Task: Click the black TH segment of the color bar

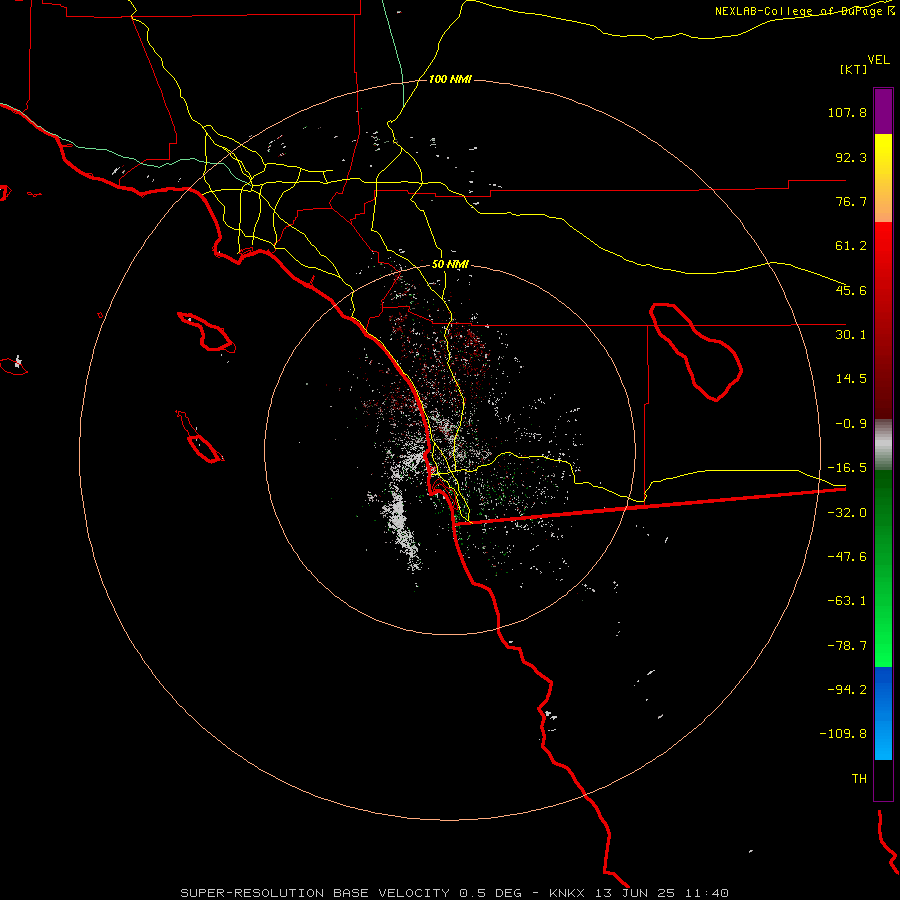Action: (883, 780)
